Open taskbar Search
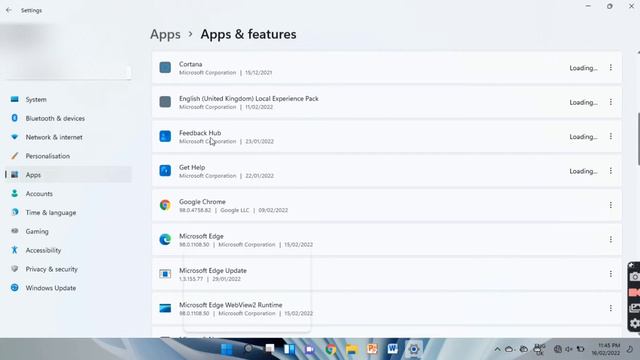This screenshot has height=360, width=640. point(248,349)
